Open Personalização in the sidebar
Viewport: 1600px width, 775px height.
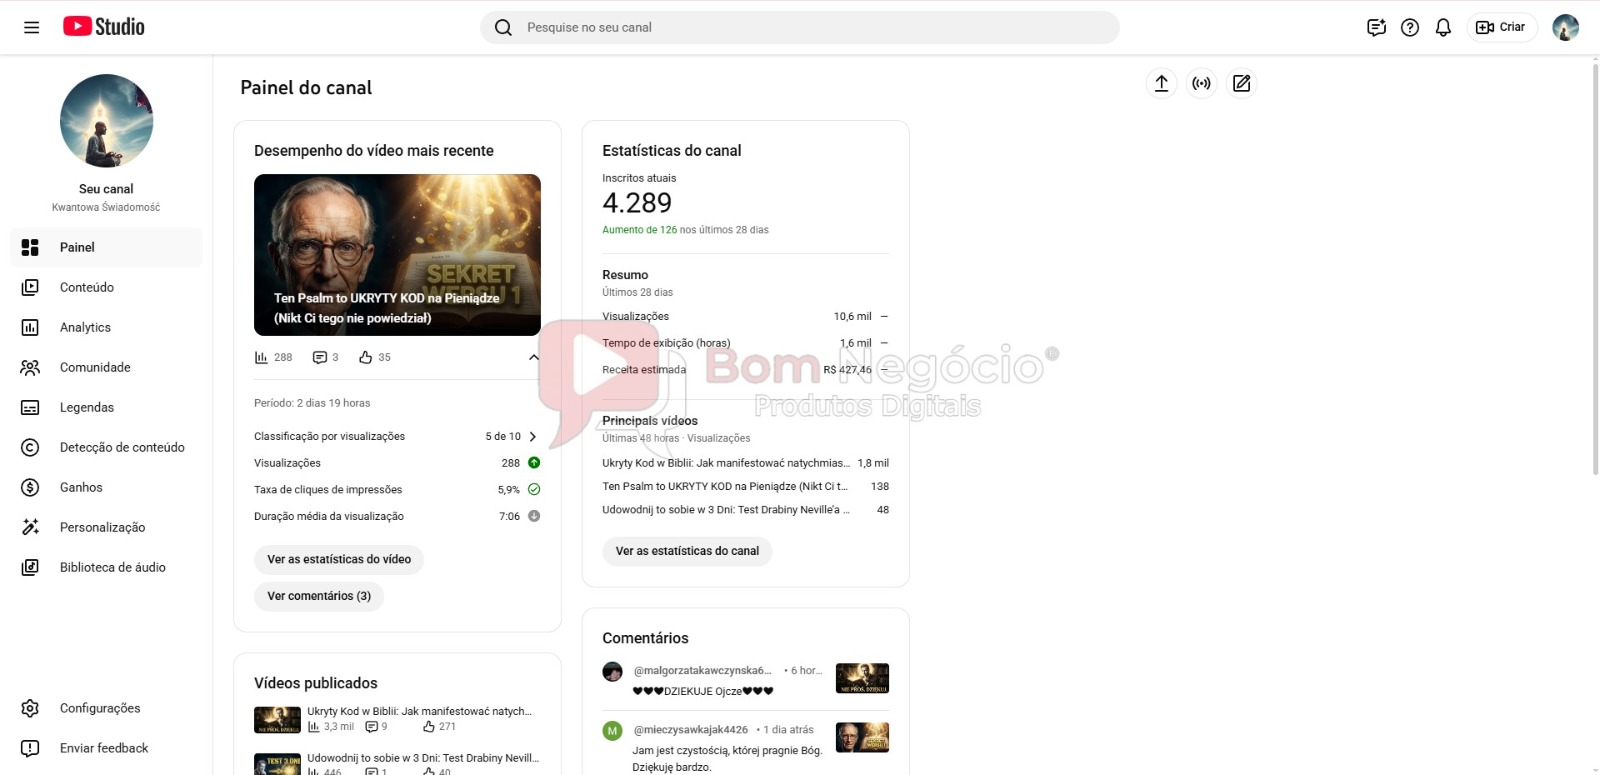click(x=106, y=527)
